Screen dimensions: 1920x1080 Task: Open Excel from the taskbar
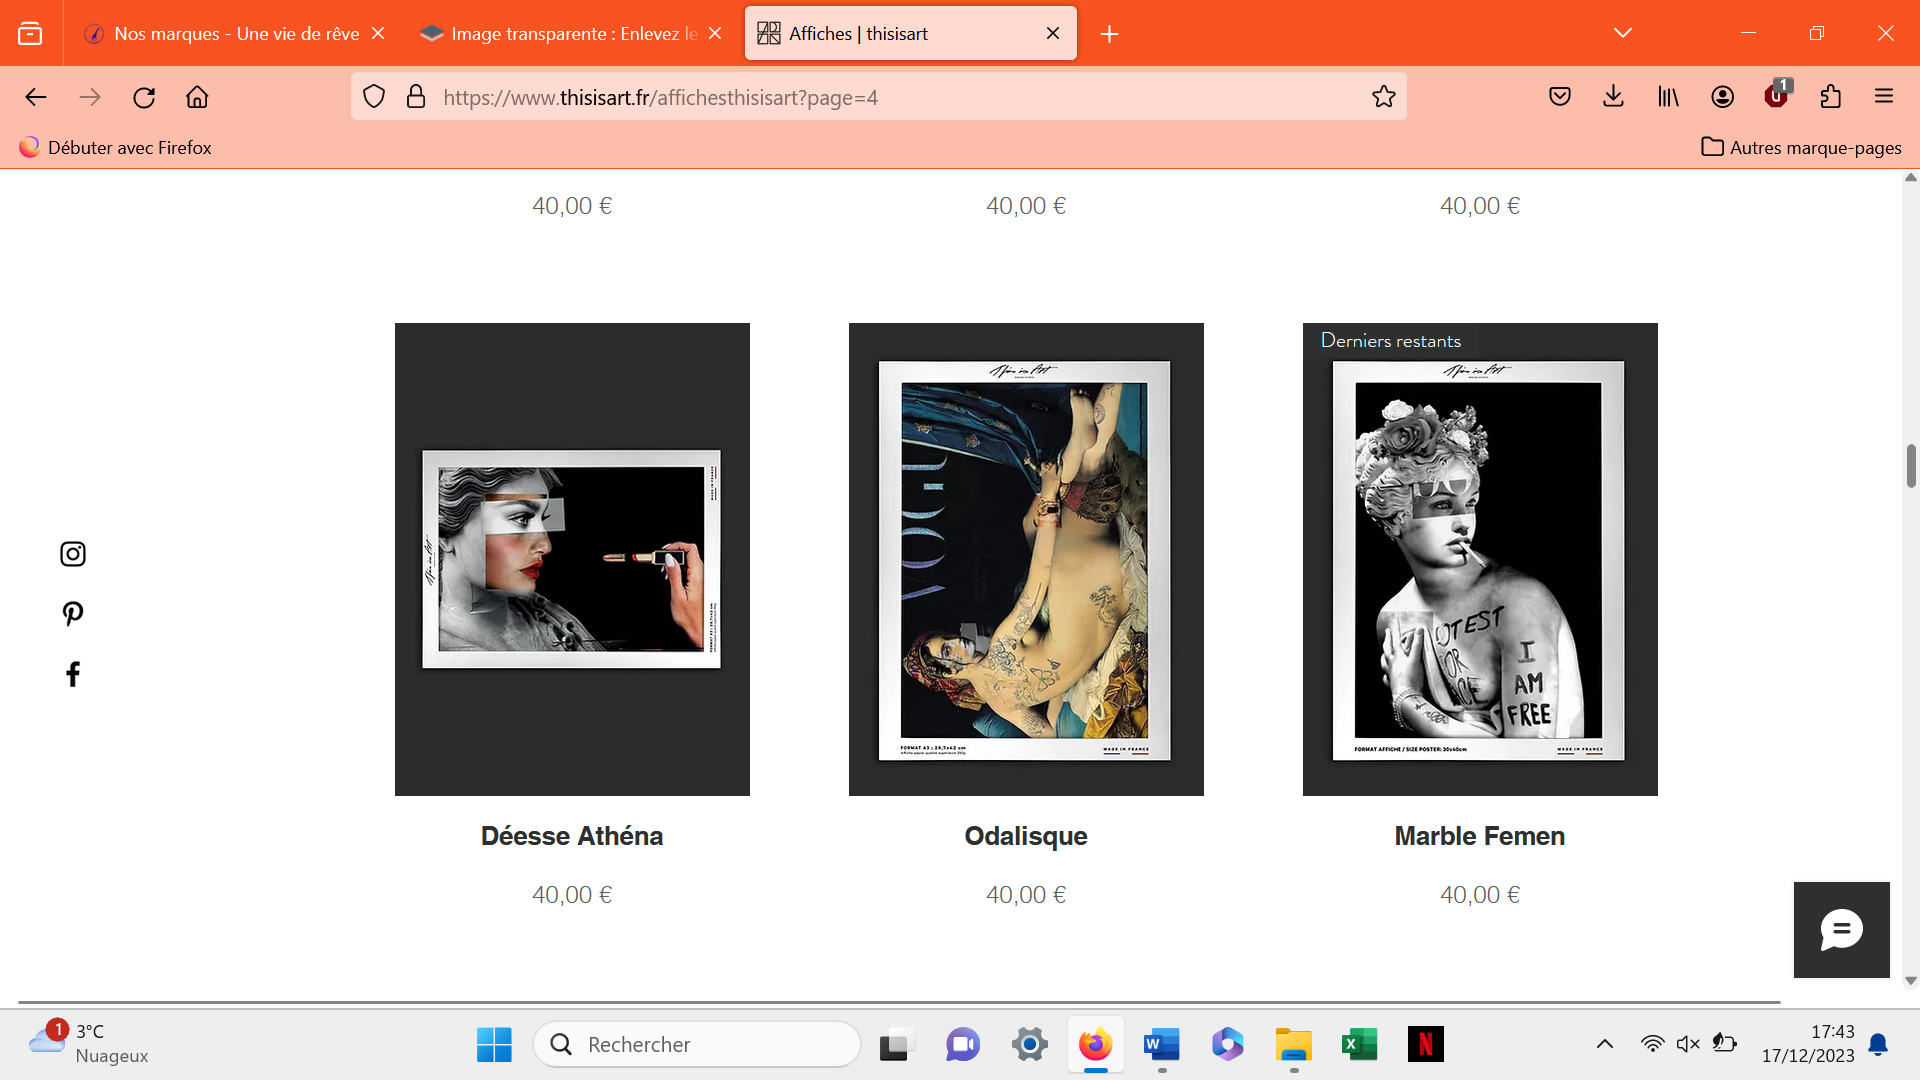pyautogui.click(x=1360, y=1045)
